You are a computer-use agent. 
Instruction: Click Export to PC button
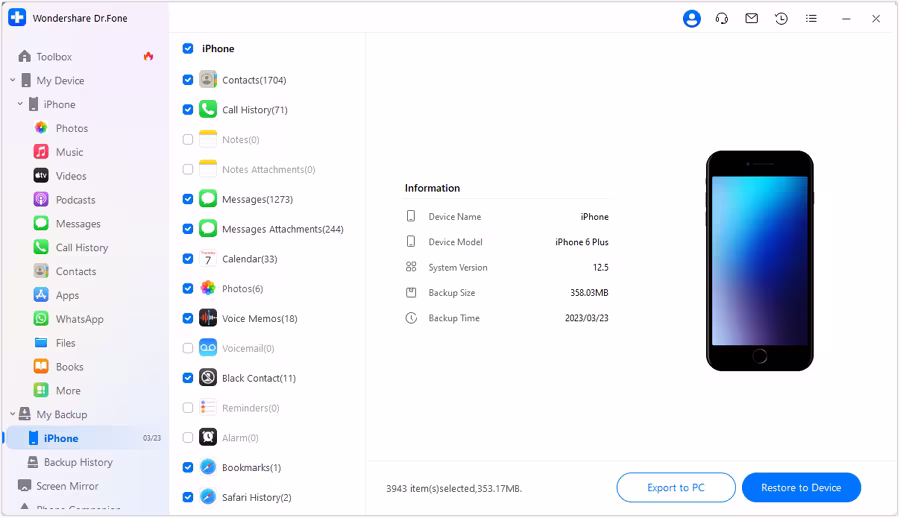coord(676,488)
